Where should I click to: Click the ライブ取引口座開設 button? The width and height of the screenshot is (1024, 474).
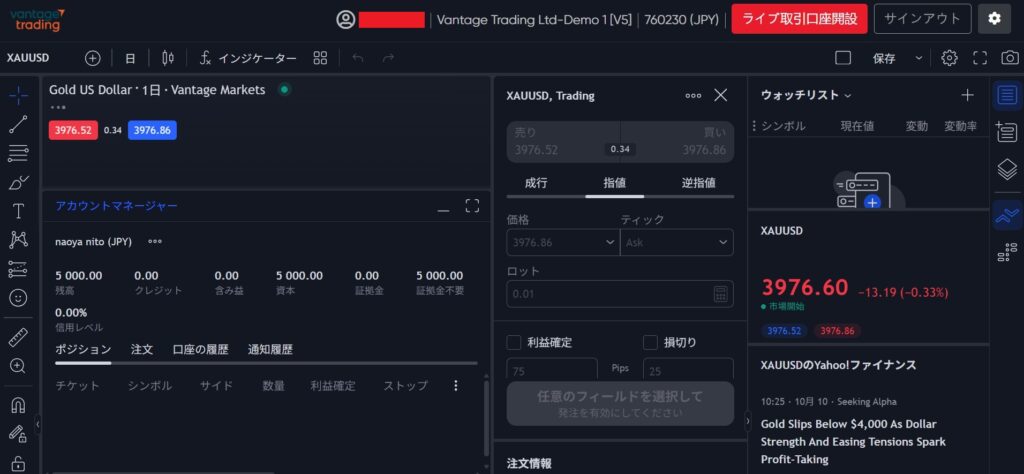point(798,19)
